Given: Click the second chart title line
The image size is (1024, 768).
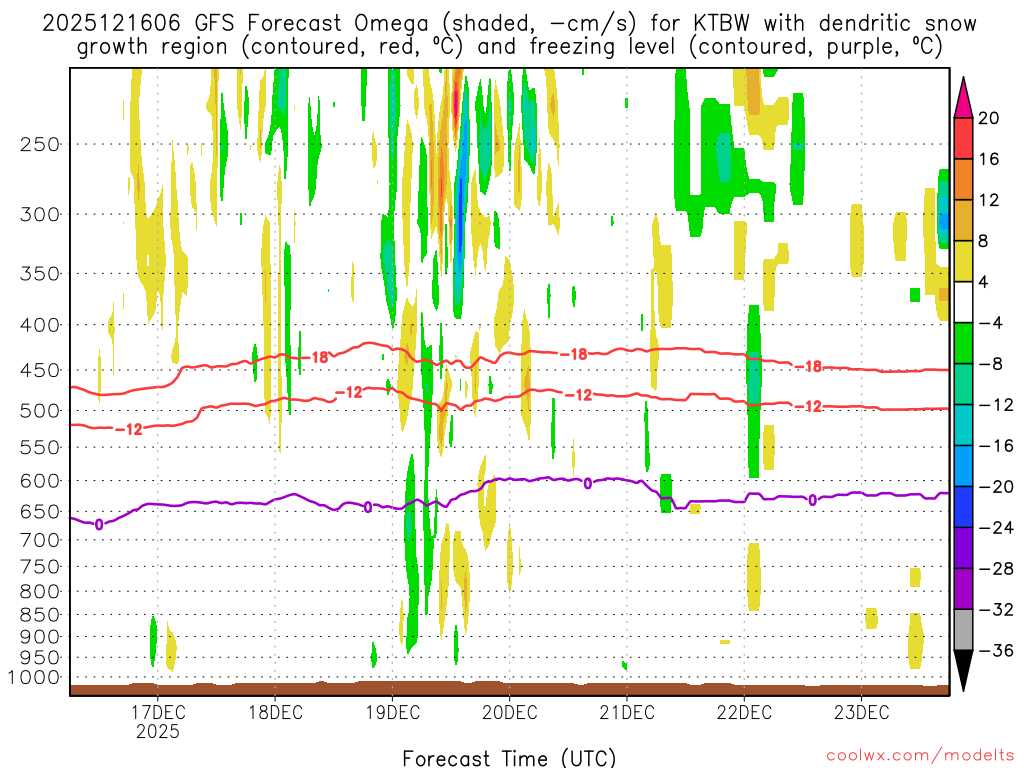Looking at the screenshot, I should pyautogui.click(x=509, y=47).
